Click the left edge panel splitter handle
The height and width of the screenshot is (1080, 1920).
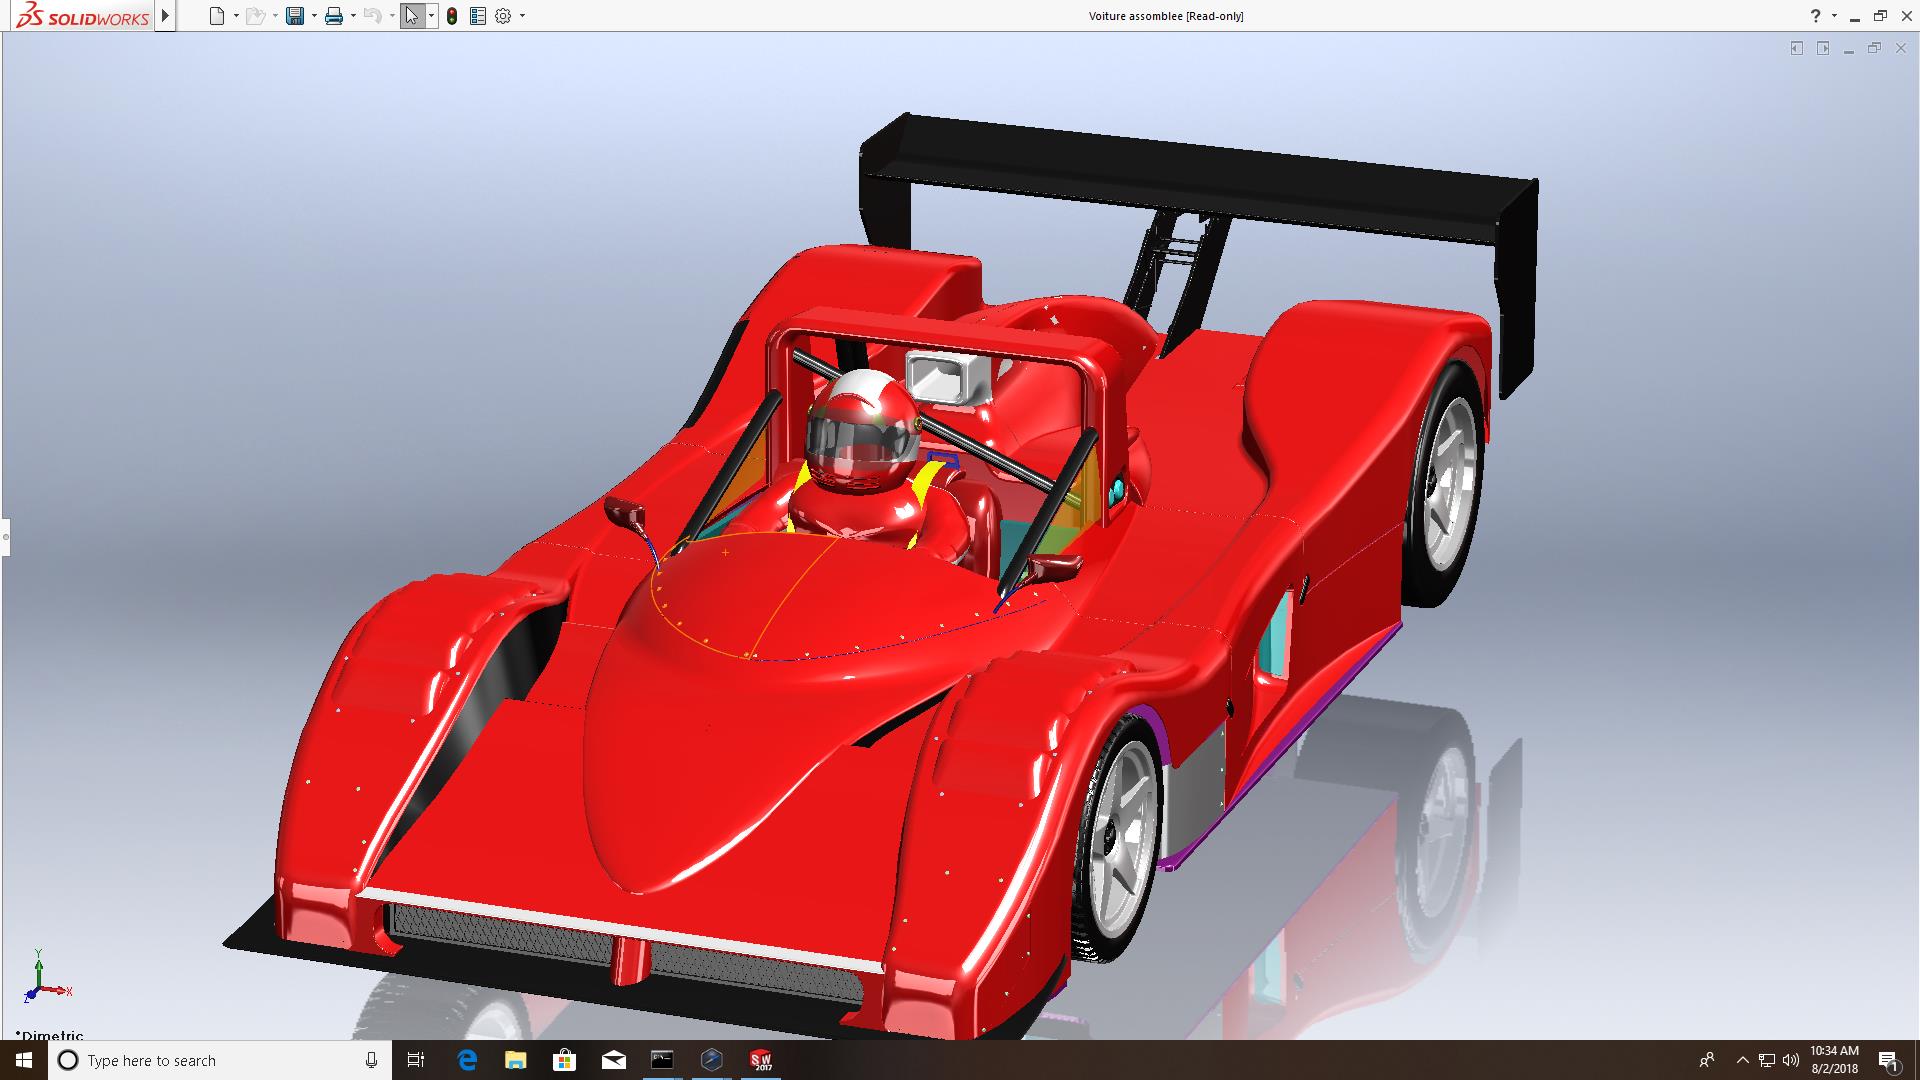point(5,537)
